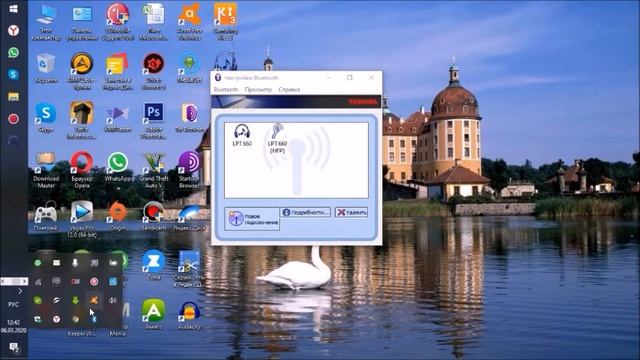Open the Avast Free Antivirus shortcut

click(x=189, y=22)
